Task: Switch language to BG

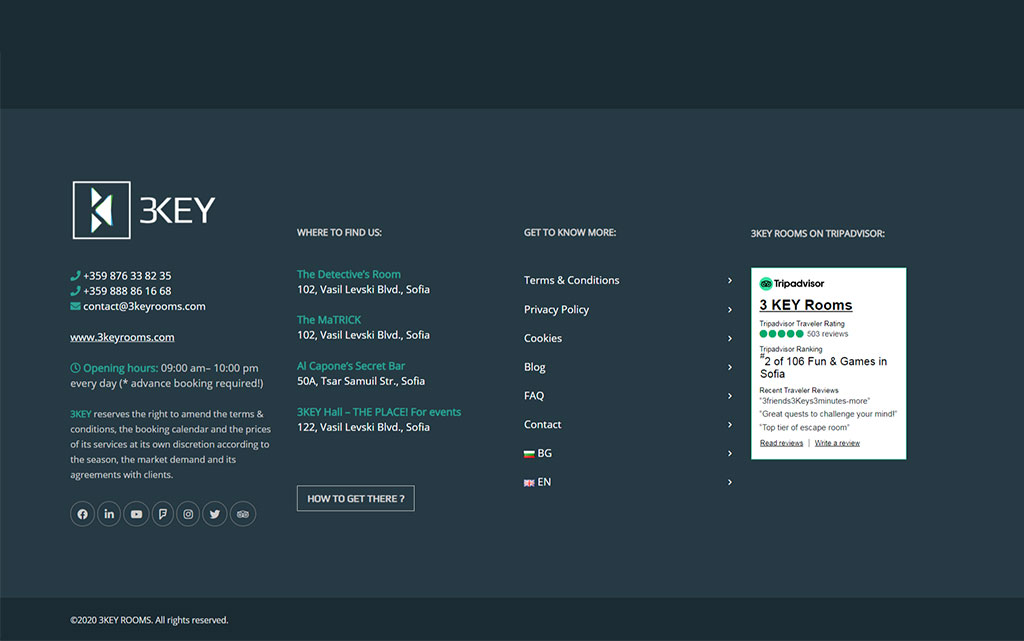Action: click(540, 453)
